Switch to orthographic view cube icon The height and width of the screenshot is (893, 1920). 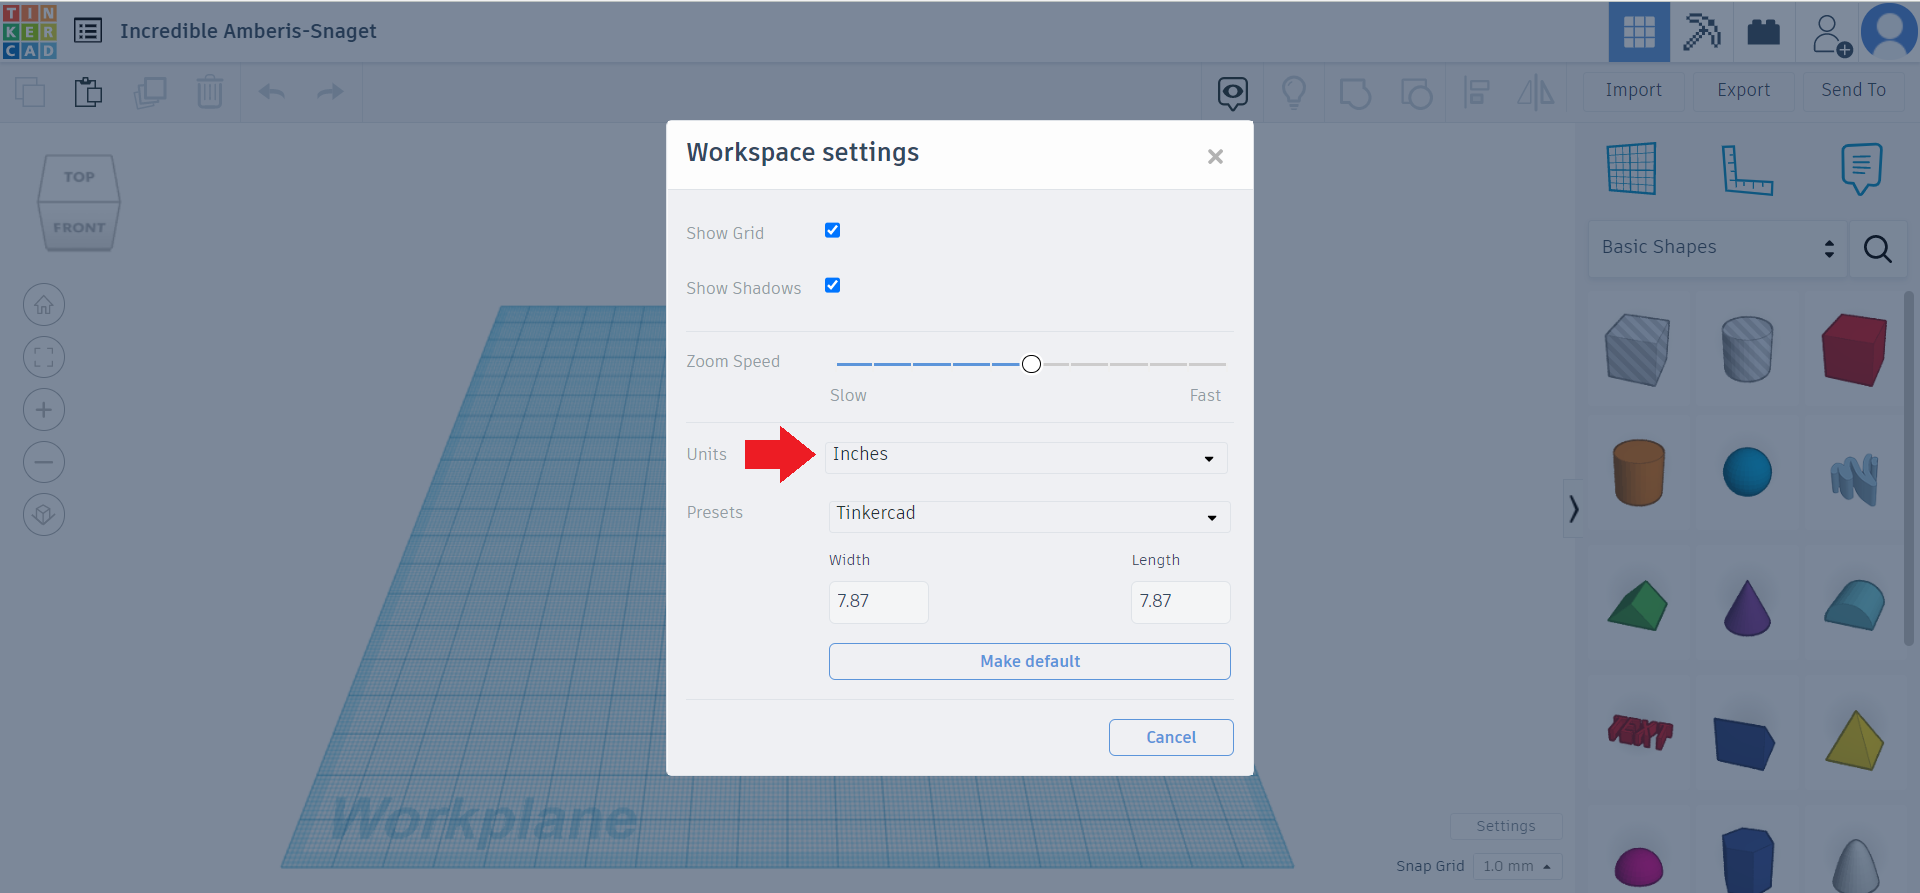point(44,515)
